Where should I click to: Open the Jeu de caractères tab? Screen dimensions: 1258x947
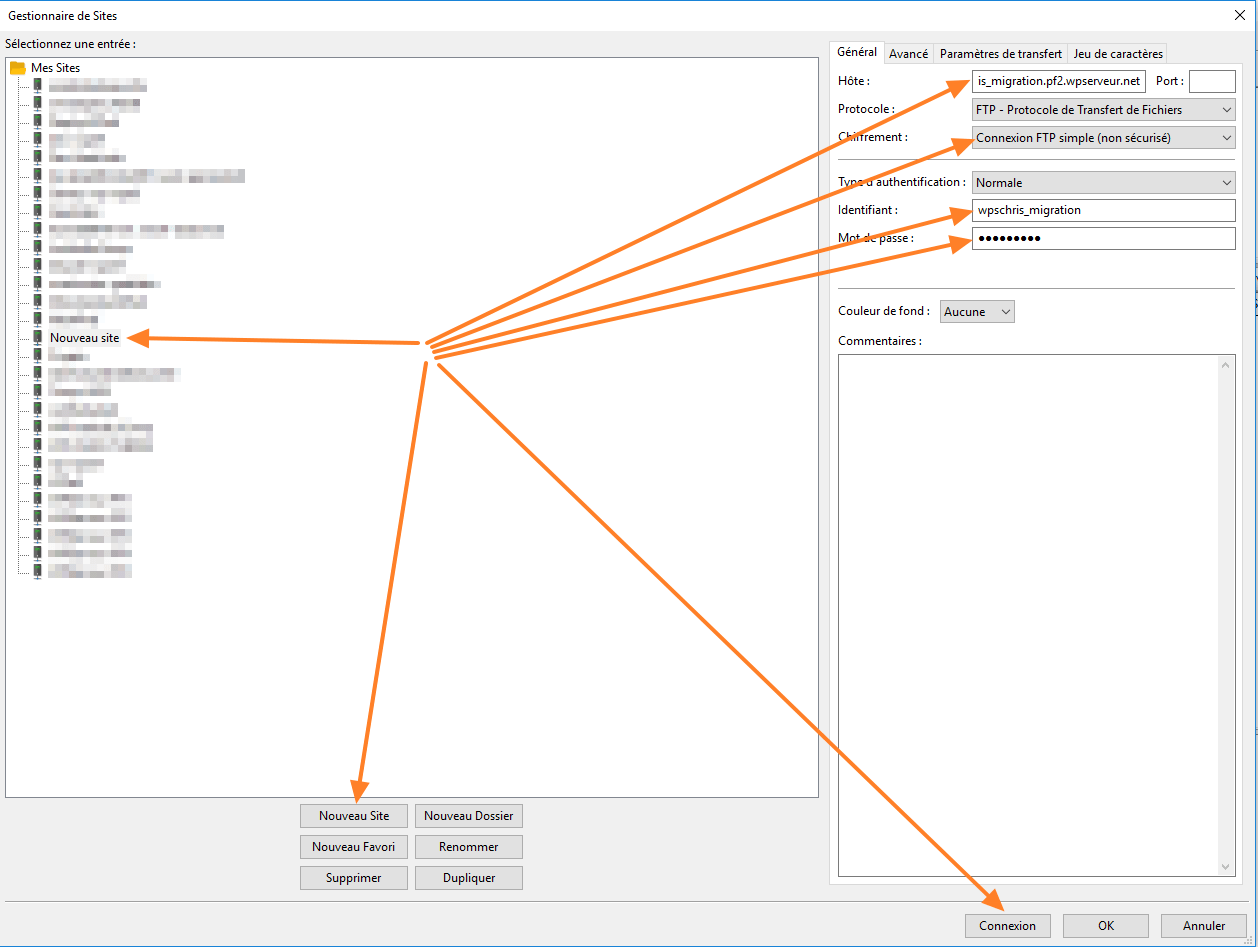(1118, 53)
